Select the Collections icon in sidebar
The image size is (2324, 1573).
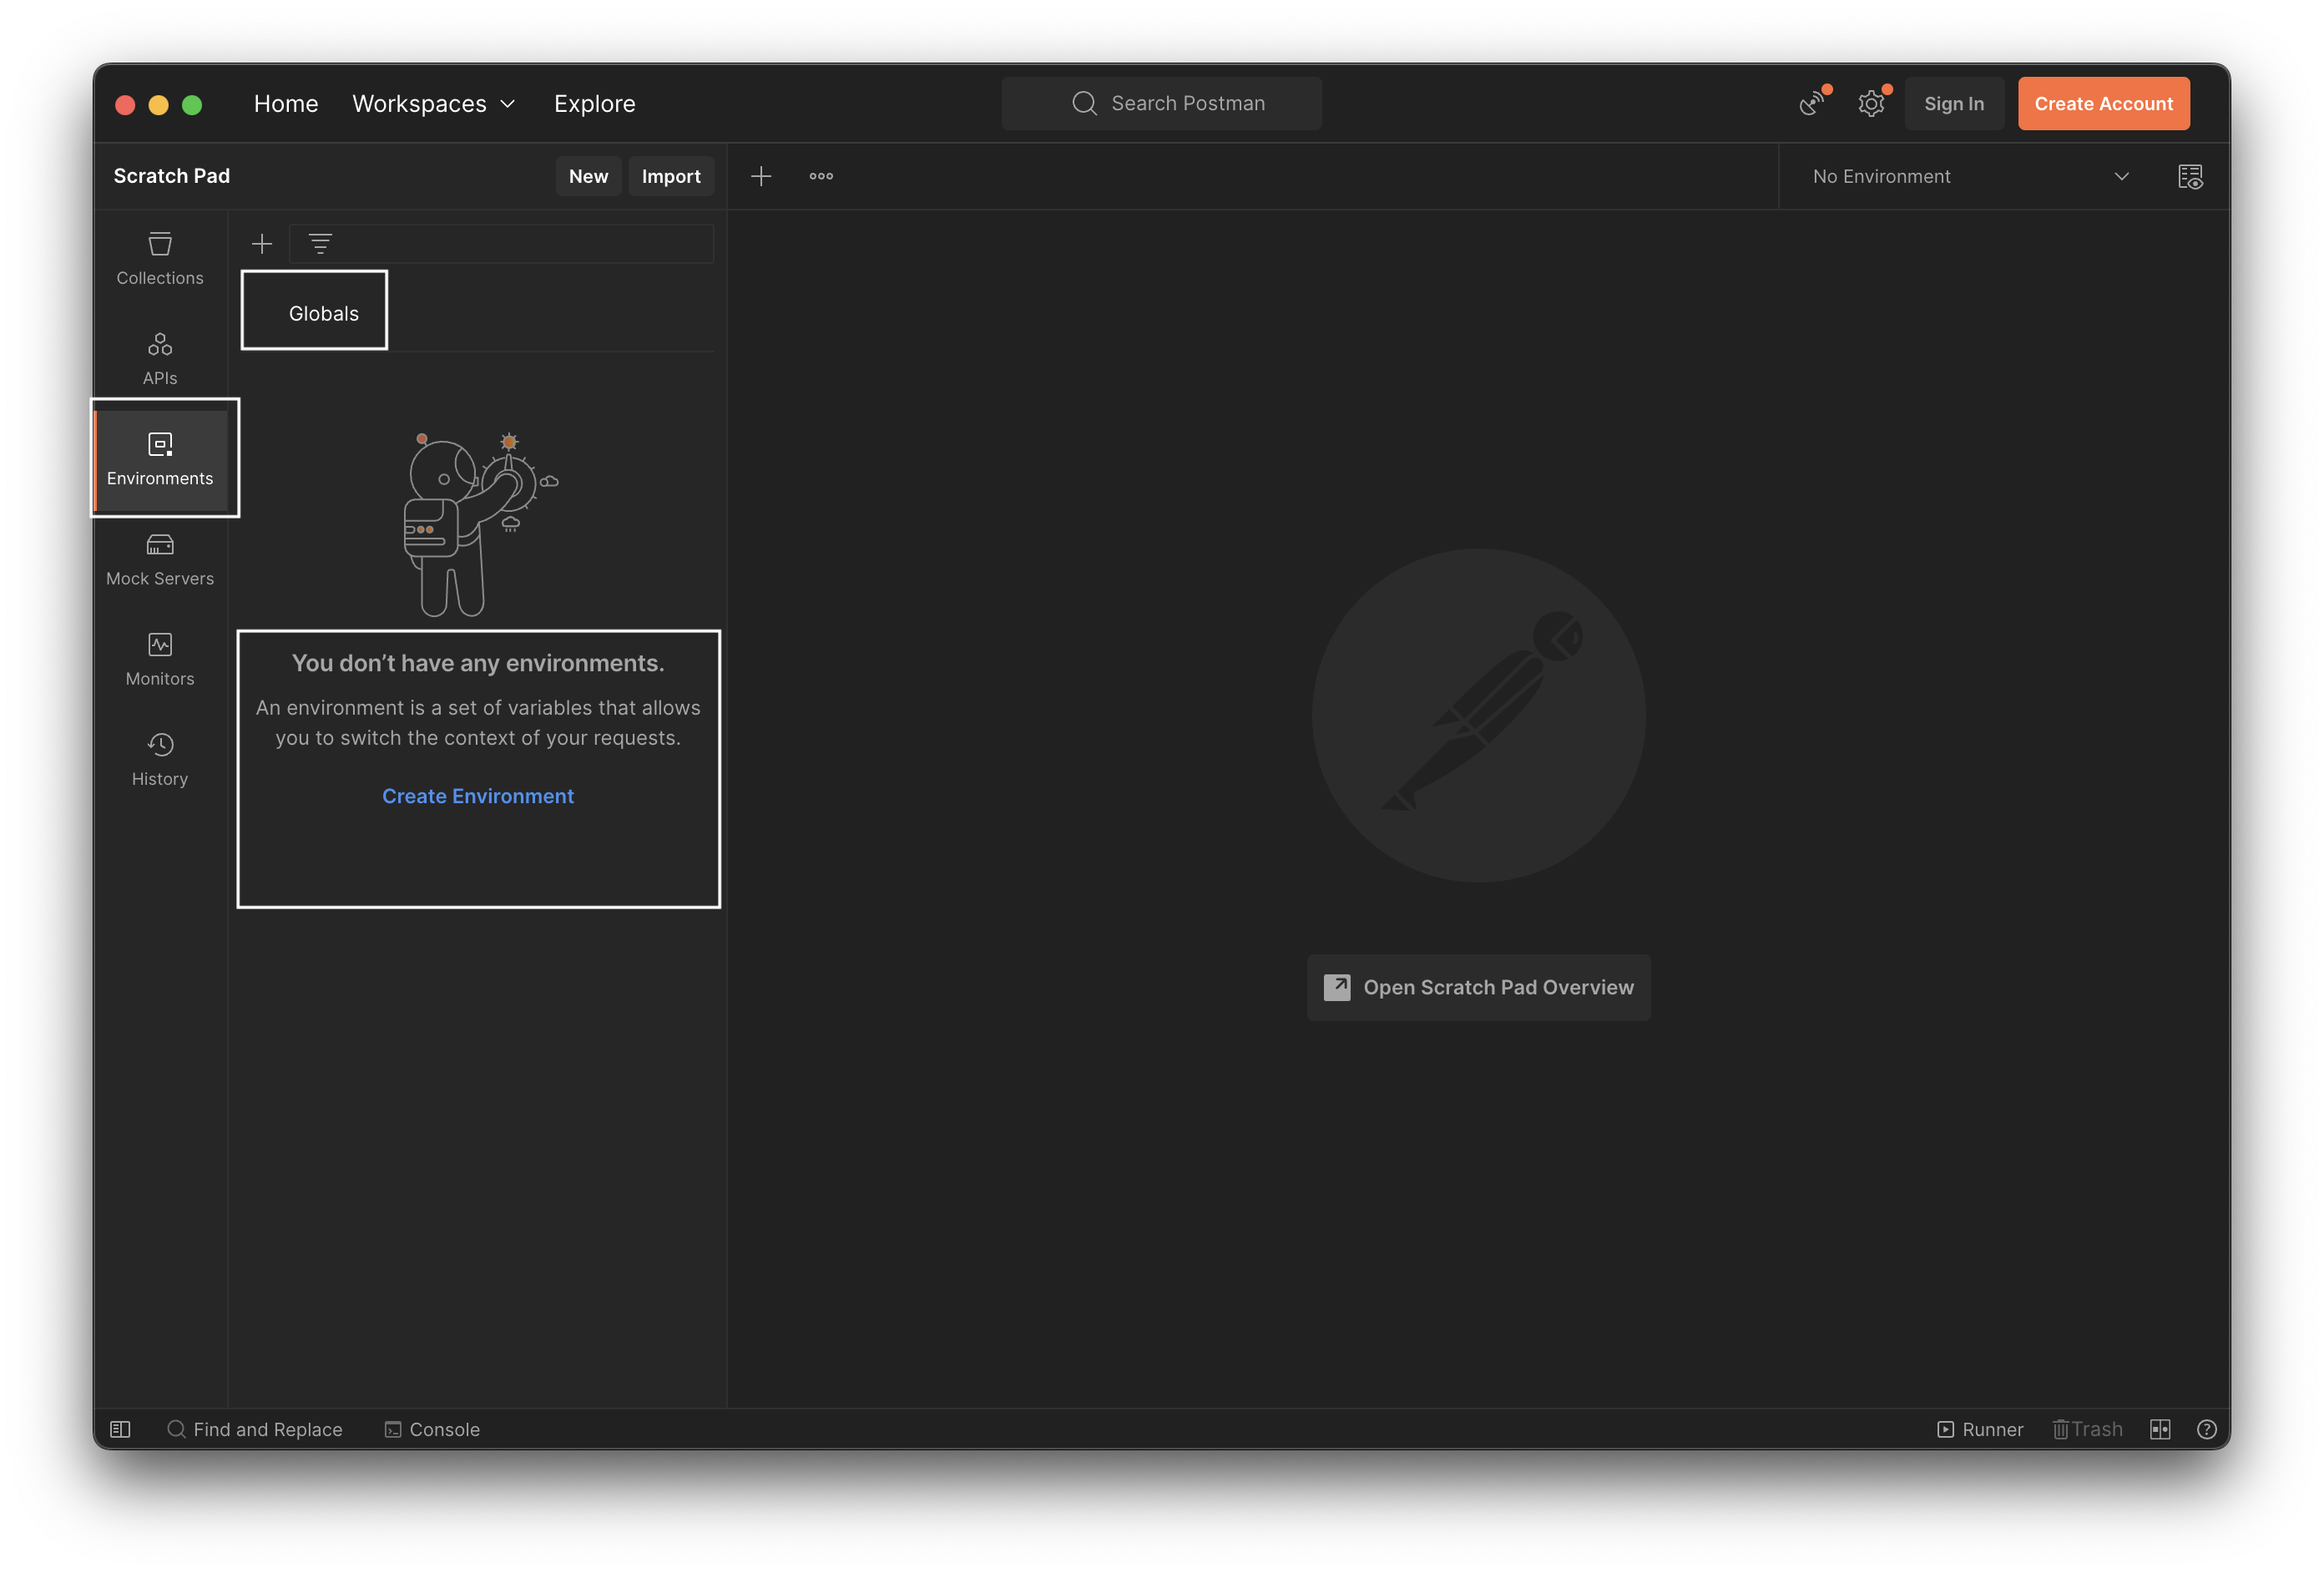pyautogui.click(x=160, y=258)
